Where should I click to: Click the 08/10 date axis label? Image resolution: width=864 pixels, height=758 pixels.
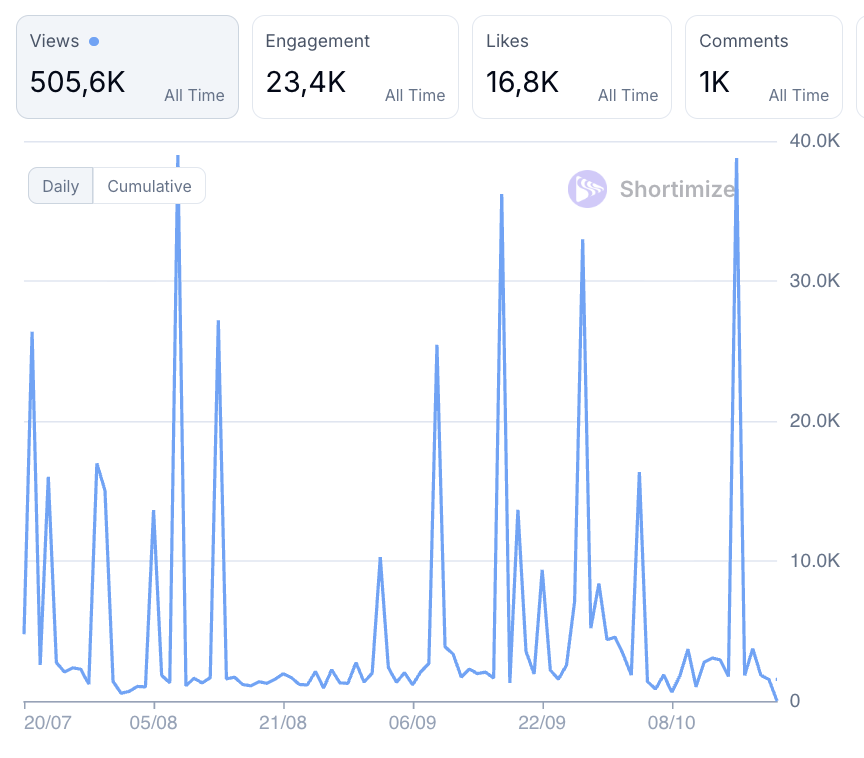[x=672, y=722]
